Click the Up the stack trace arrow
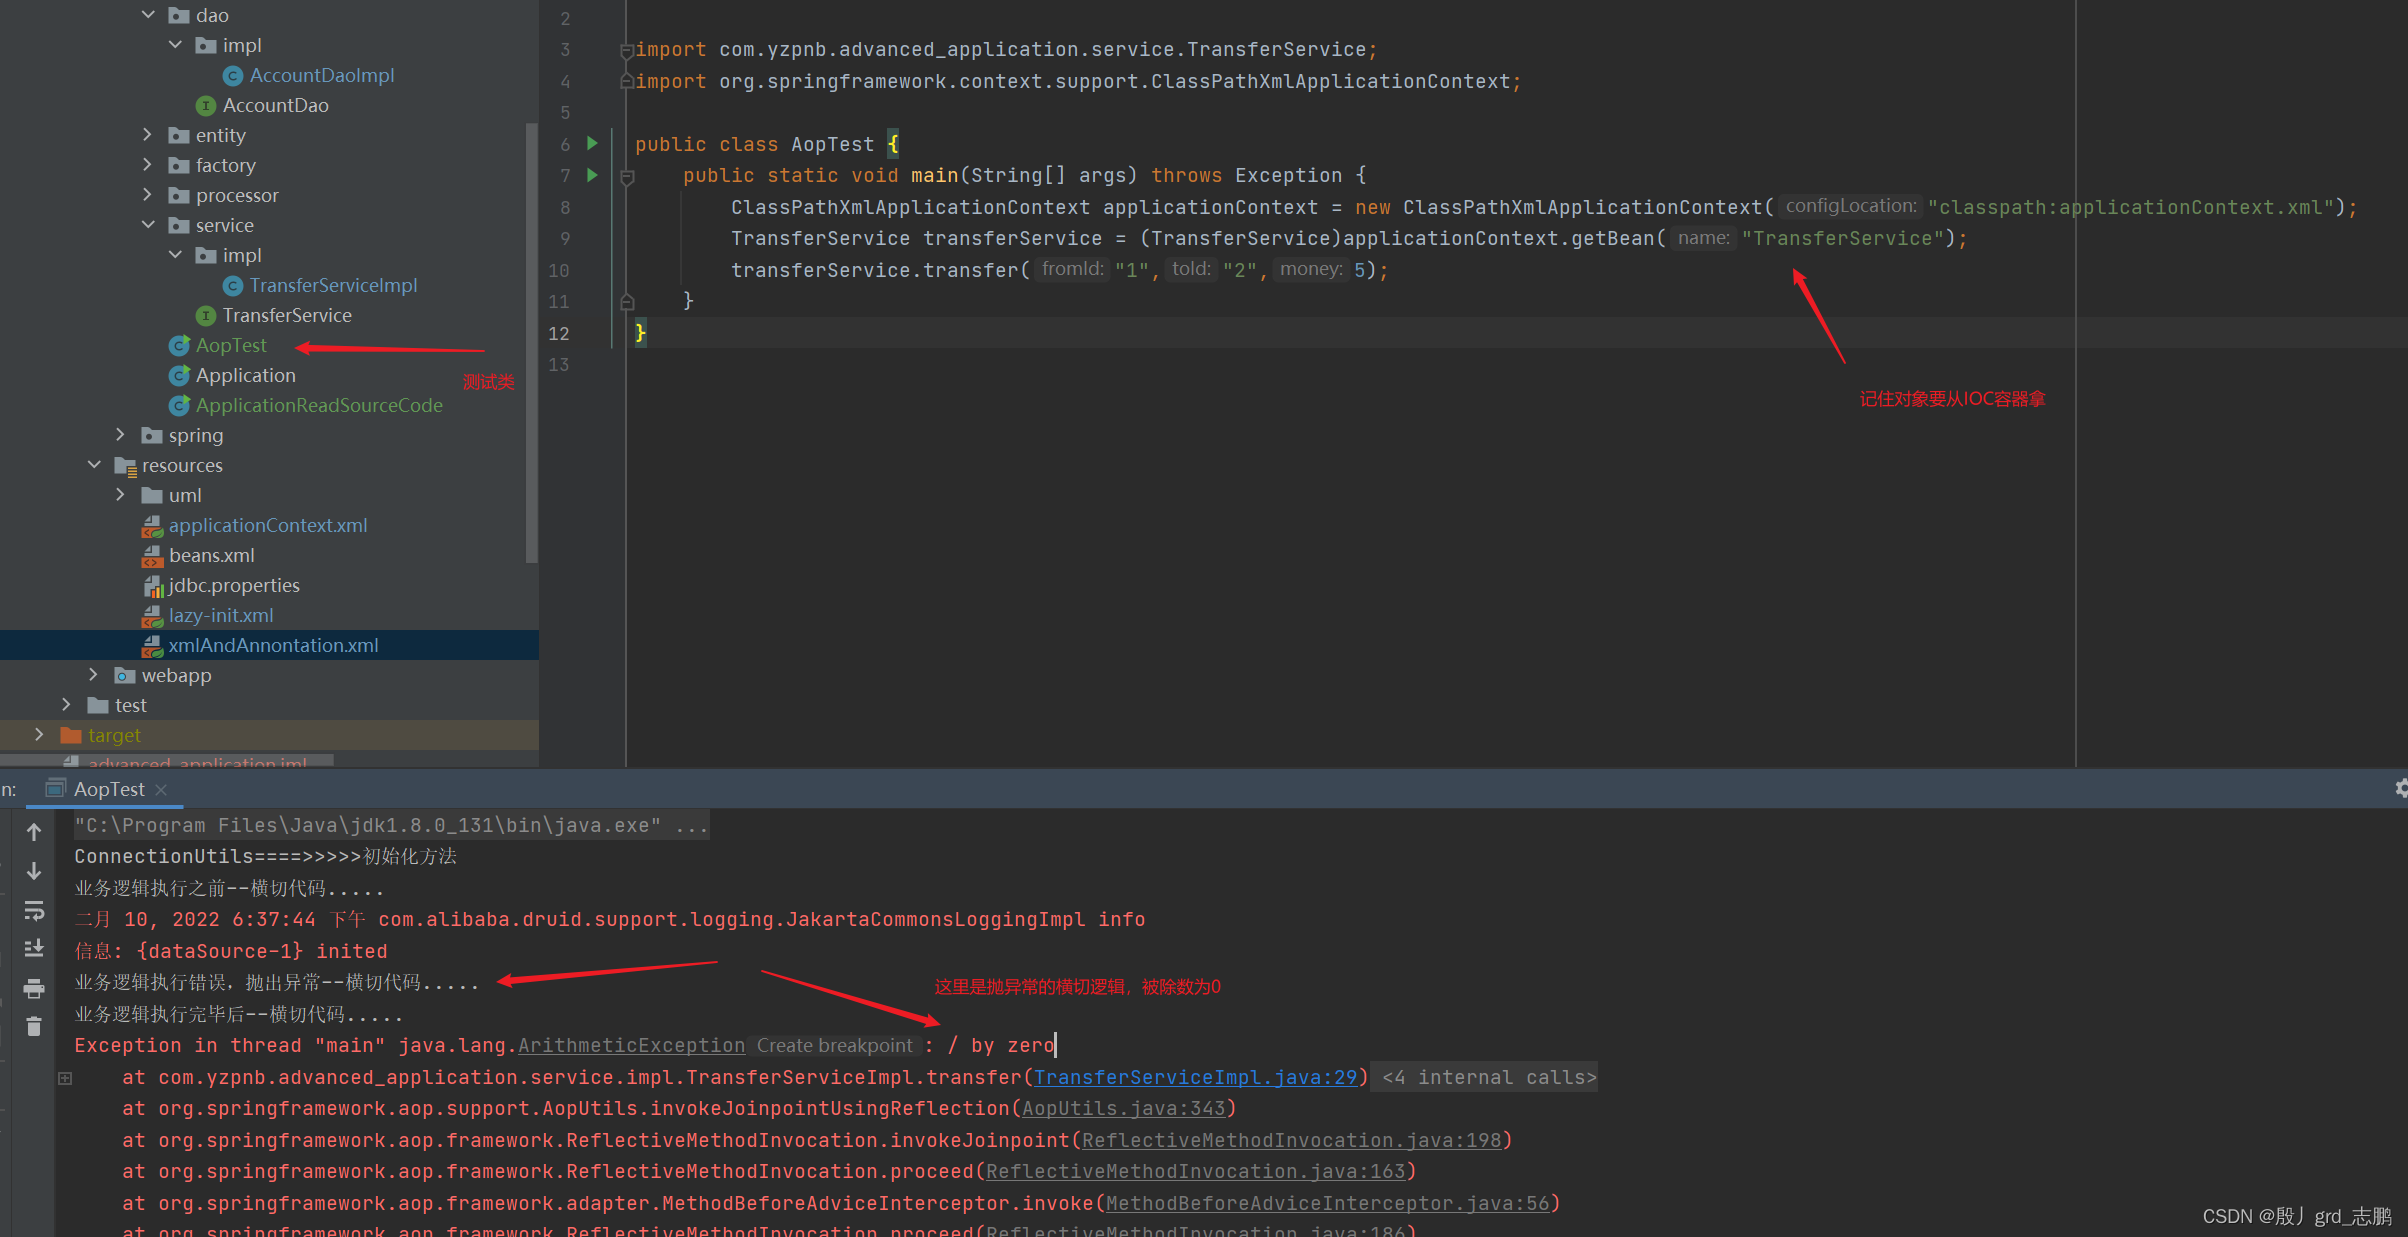Image resolution: width=2408 pixels, height=1237 pixels. pos(34,832)
